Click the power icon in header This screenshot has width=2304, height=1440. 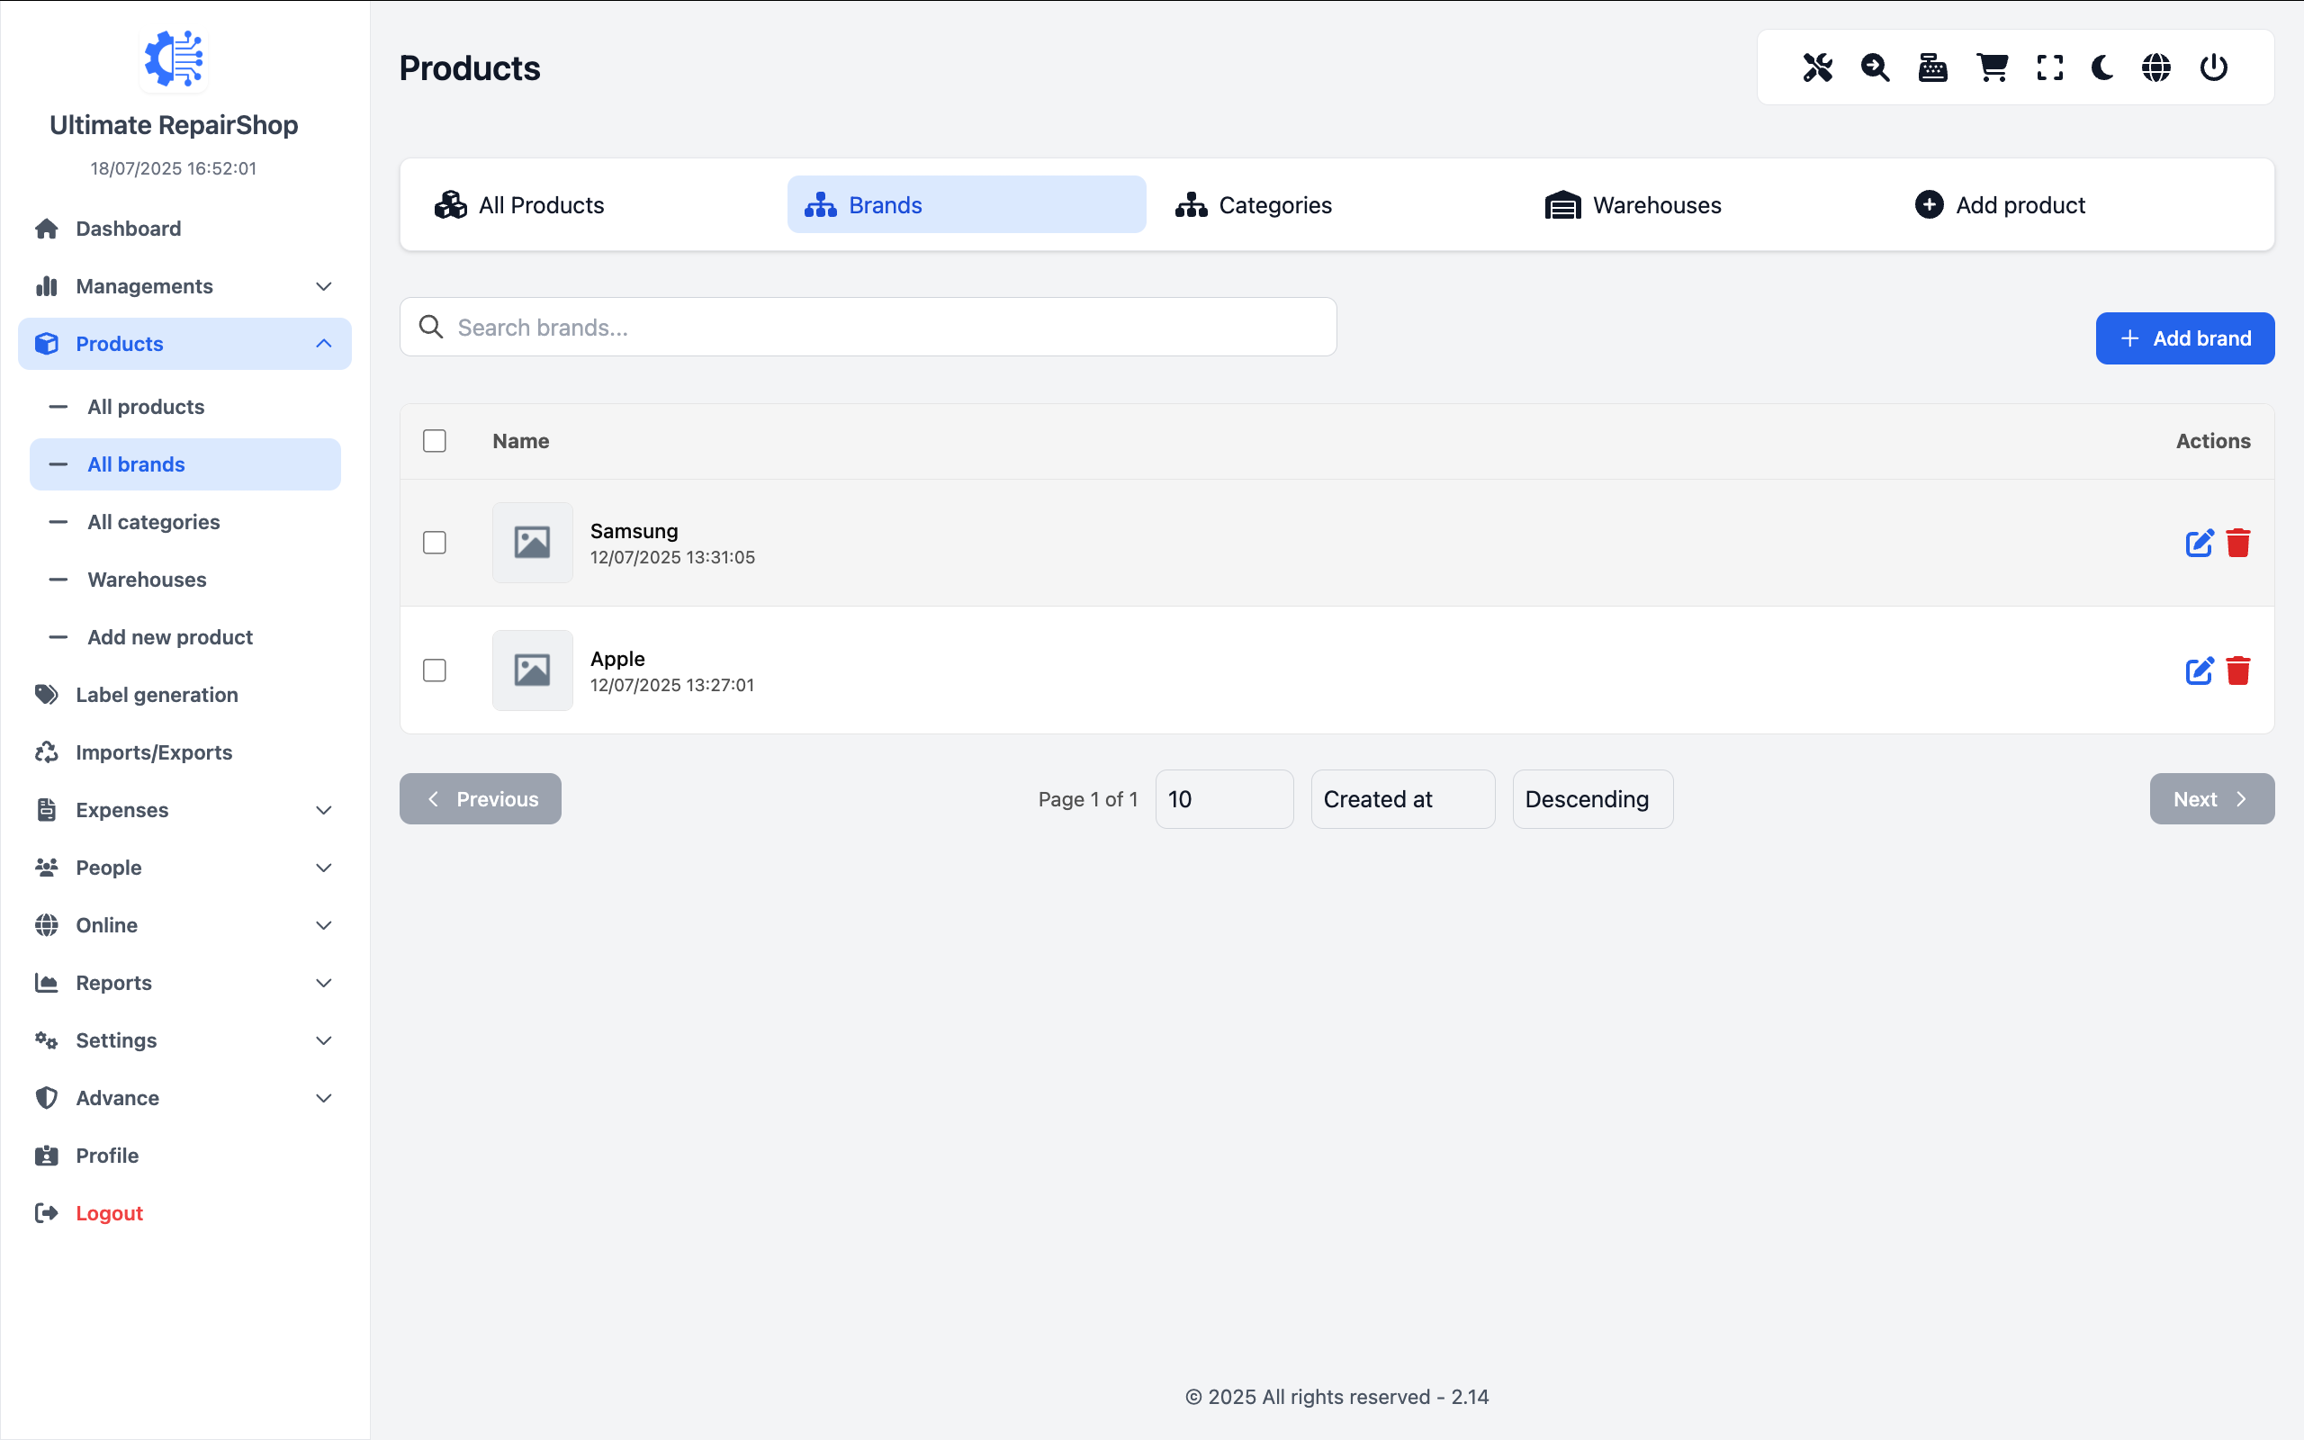point(2213,68)
